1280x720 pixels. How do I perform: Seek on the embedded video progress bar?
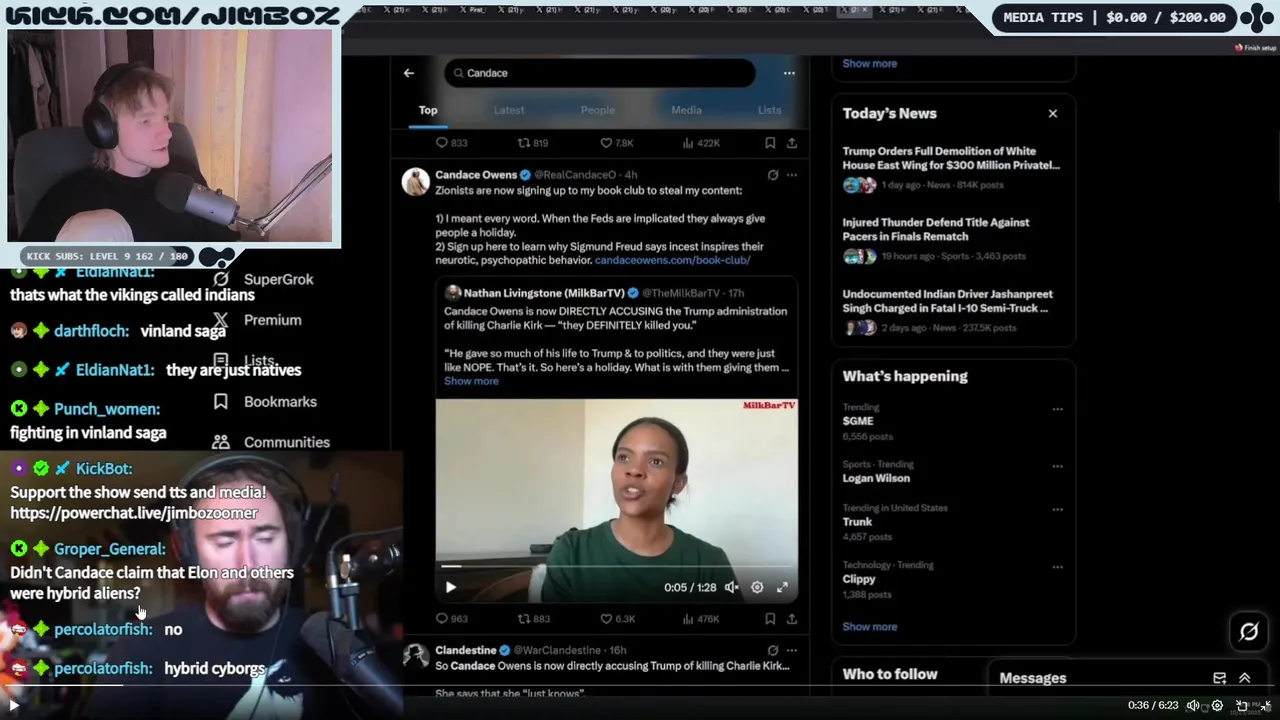tap(616, 567)
